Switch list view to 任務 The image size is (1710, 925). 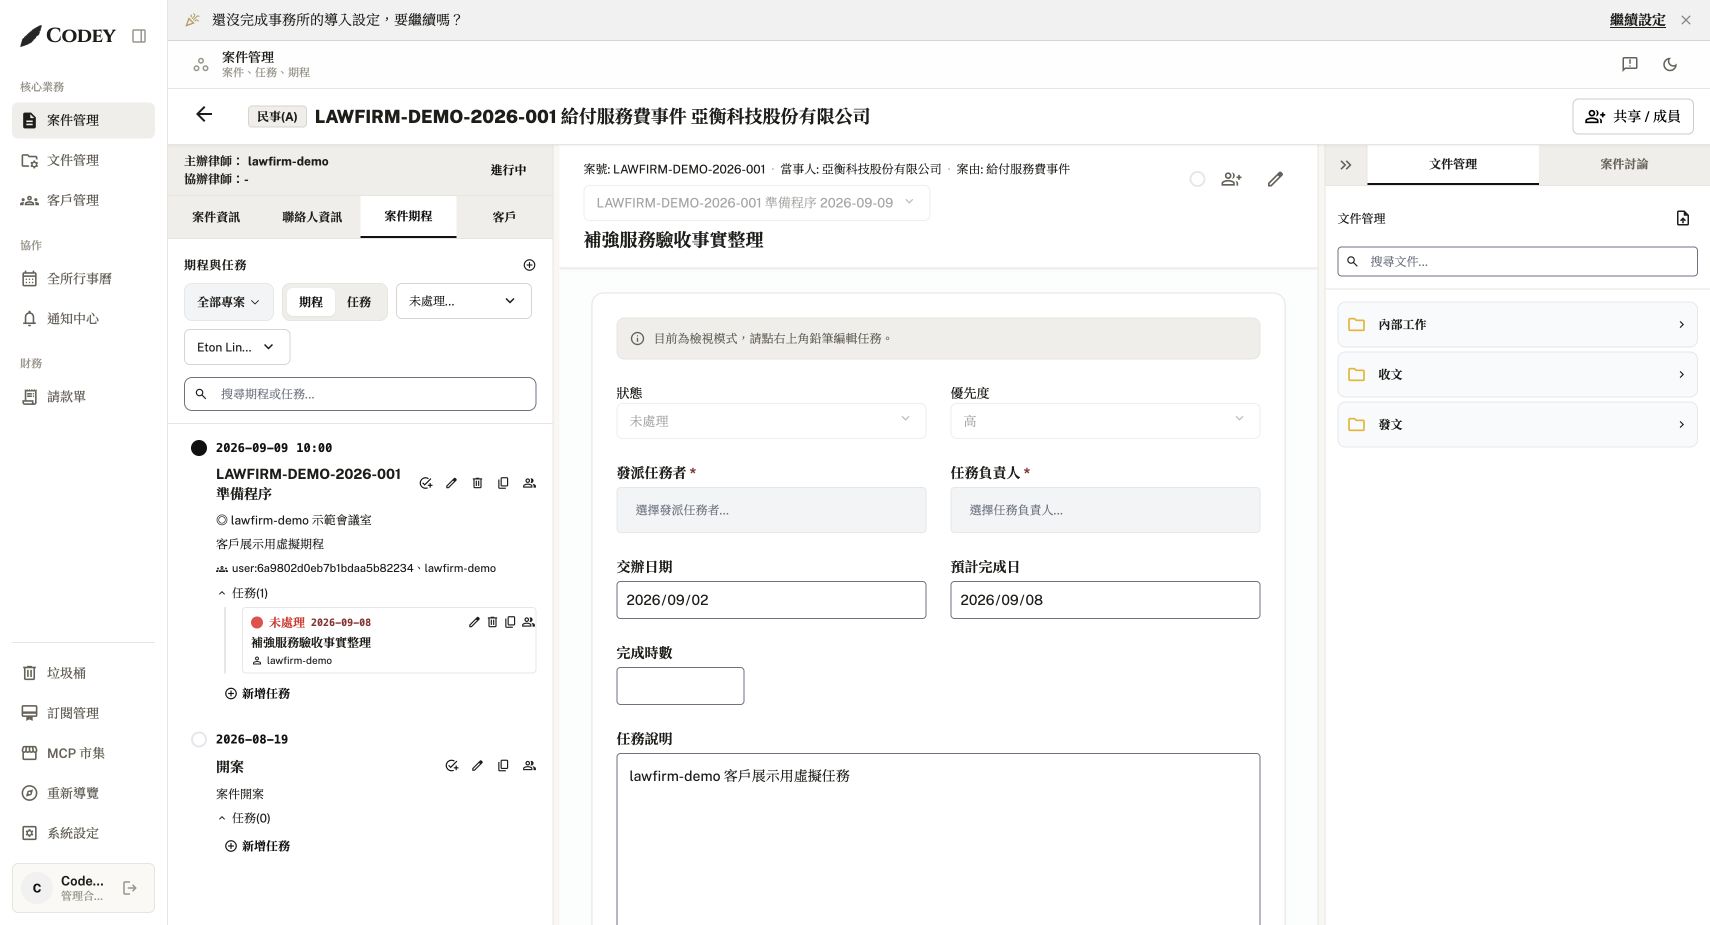(359, 302)
